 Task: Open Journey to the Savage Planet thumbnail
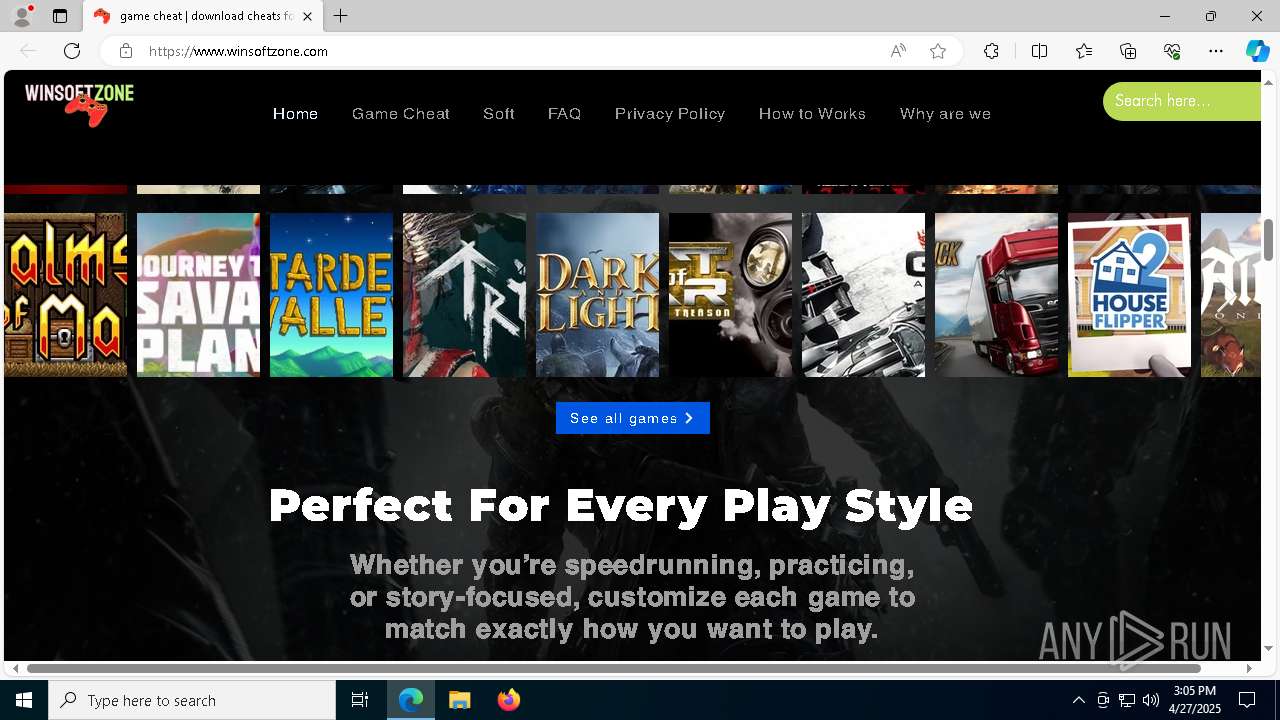click(x=198, y=295)
